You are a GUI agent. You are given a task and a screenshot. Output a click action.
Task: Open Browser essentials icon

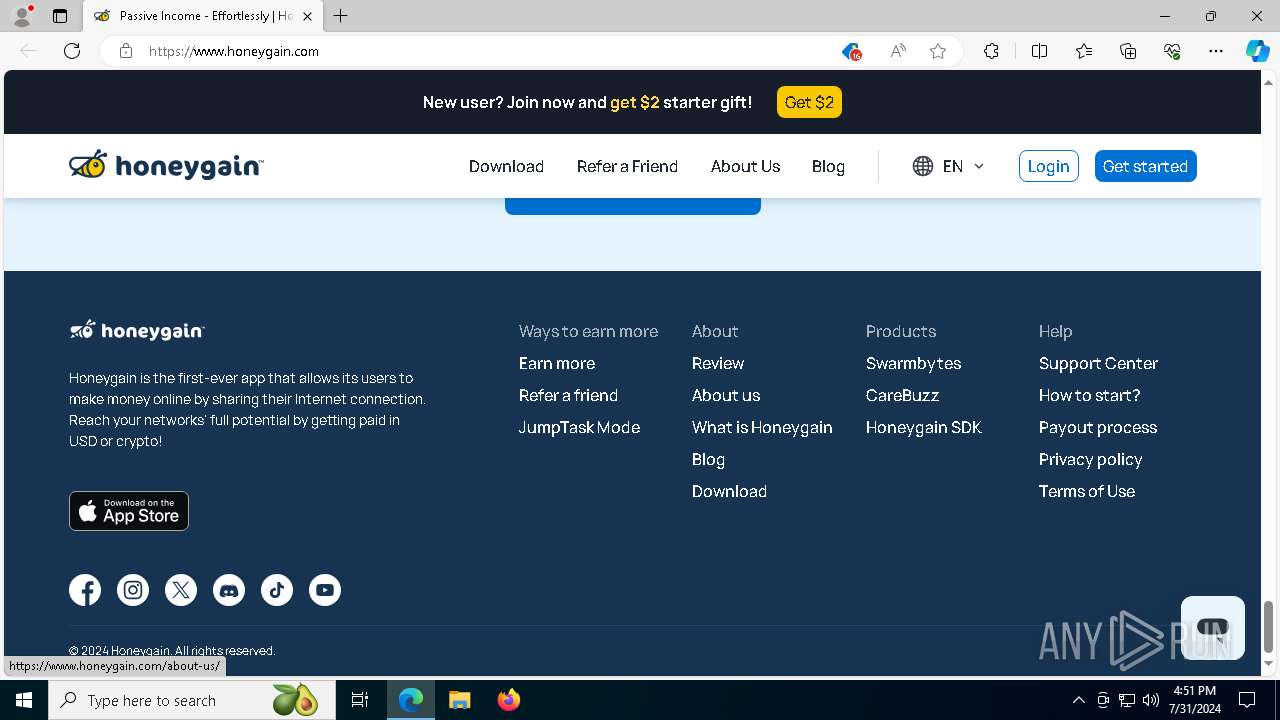pos(1172,51)
